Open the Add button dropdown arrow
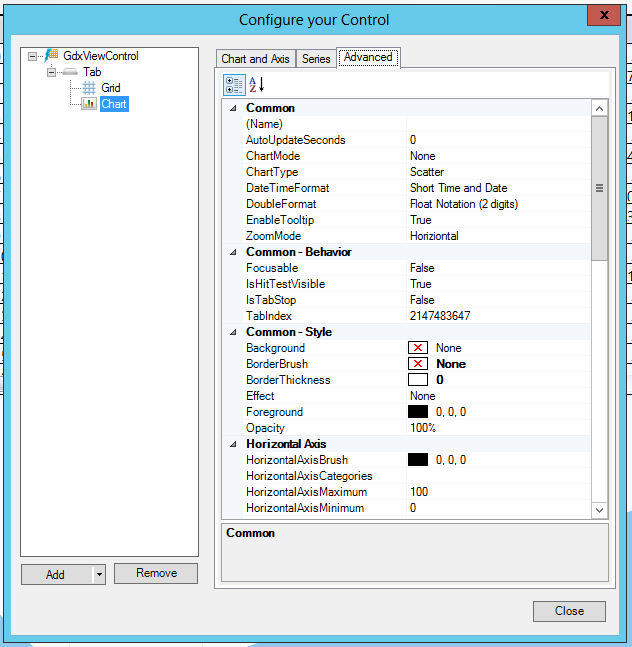This screenshot has height=647, width=632. (x=98, y=574)
